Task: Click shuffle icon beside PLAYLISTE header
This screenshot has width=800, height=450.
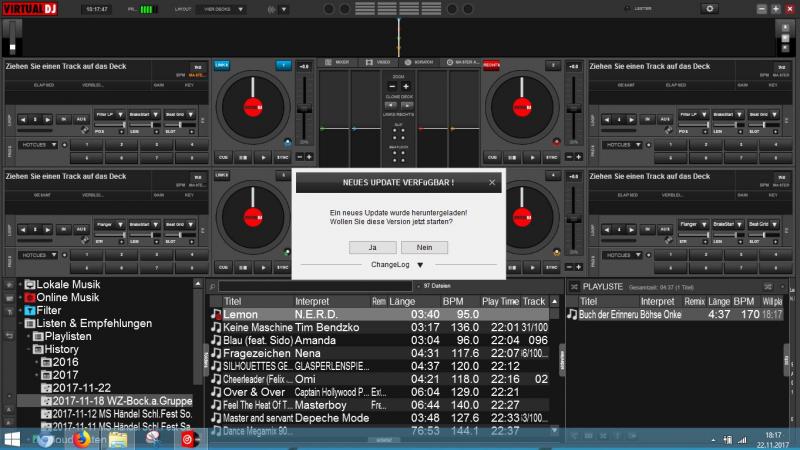Action: [574, 287]
